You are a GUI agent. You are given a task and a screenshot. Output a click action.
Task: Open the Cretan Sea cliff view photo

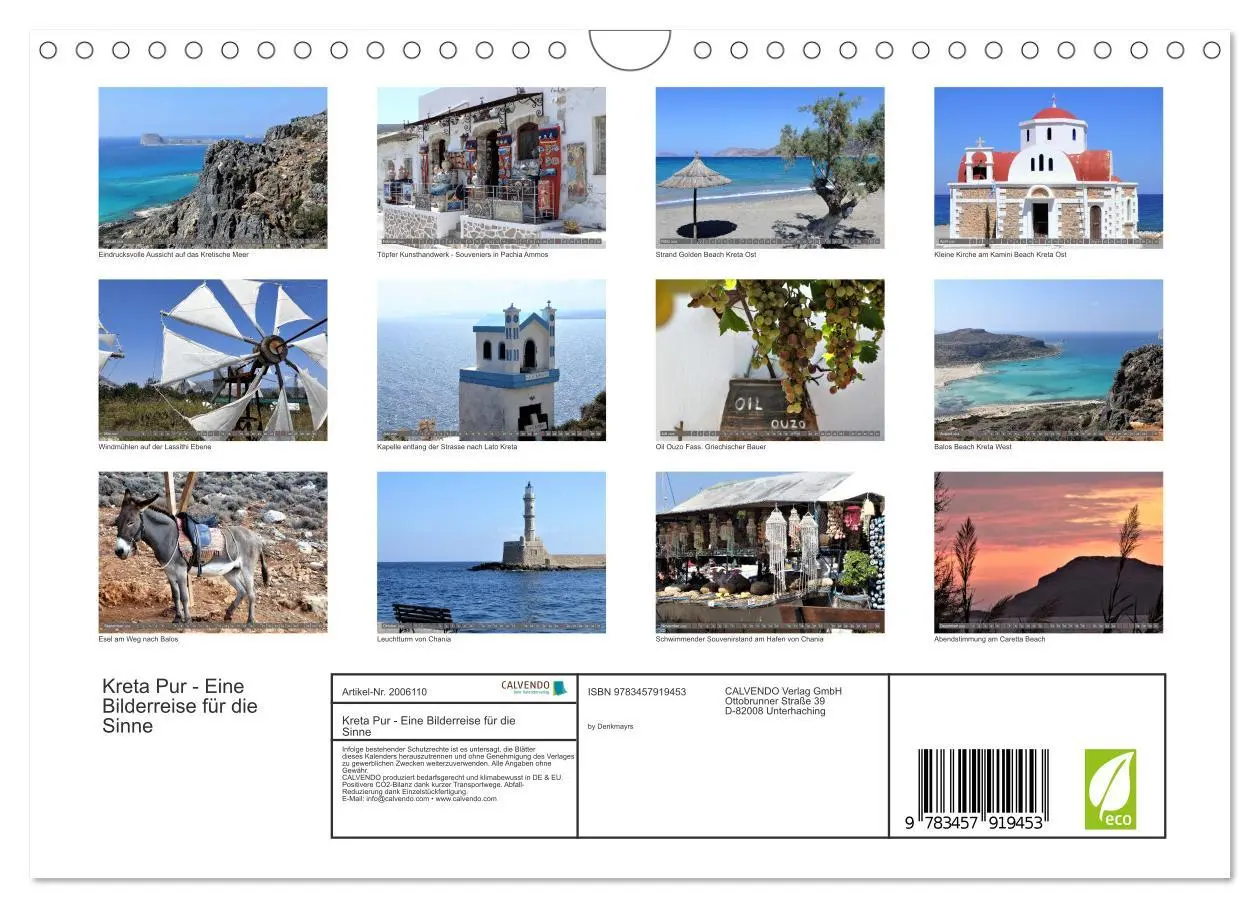(212, 167)
